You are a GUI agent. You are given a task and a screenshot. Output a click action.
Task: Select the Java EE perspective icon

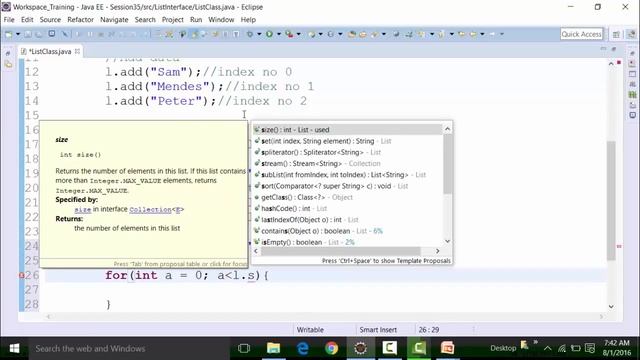point(631,34)
